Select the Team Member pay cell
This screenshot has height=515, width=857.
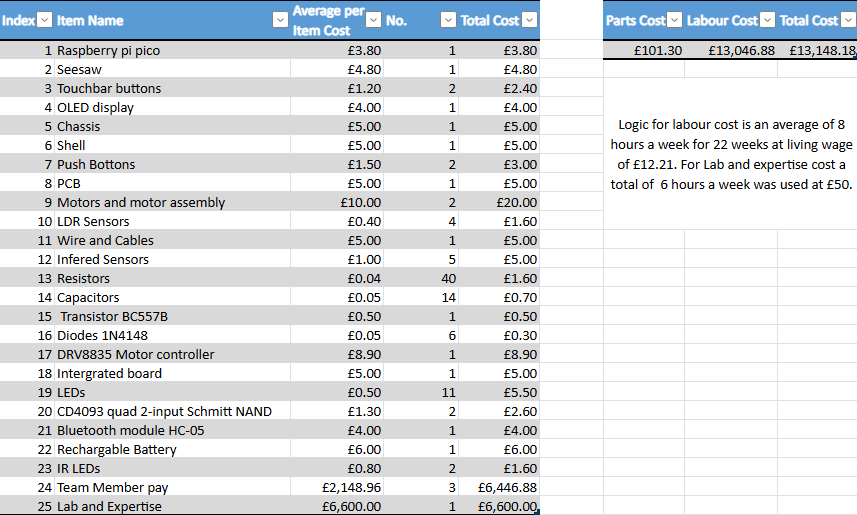[172, 488]
